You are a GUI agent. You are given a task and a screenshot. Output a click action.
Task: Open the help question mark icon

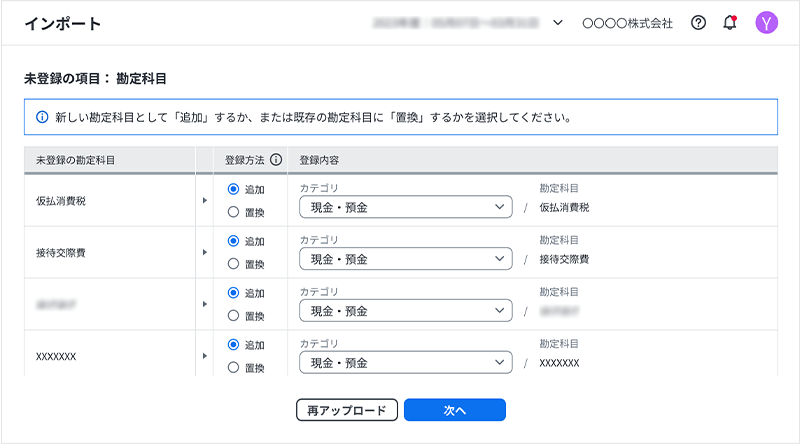coord(699,23)
